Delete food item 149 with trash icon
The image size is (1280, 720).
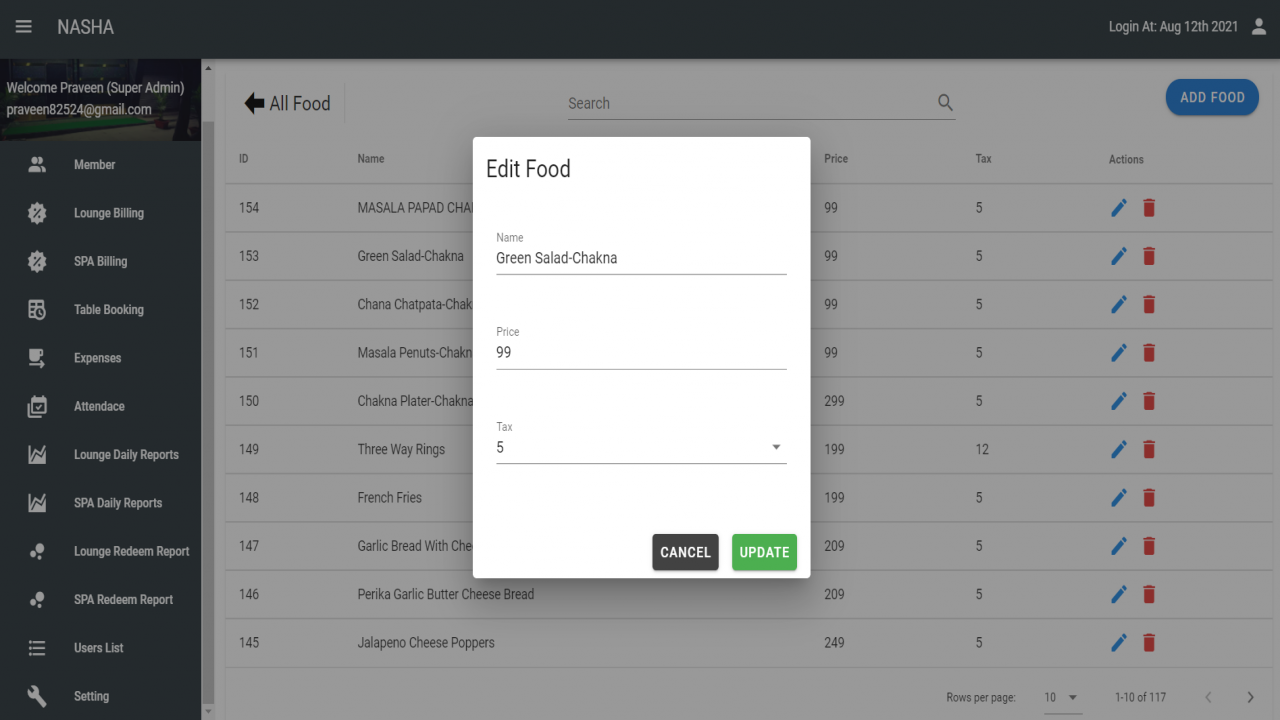point(1149,449)
